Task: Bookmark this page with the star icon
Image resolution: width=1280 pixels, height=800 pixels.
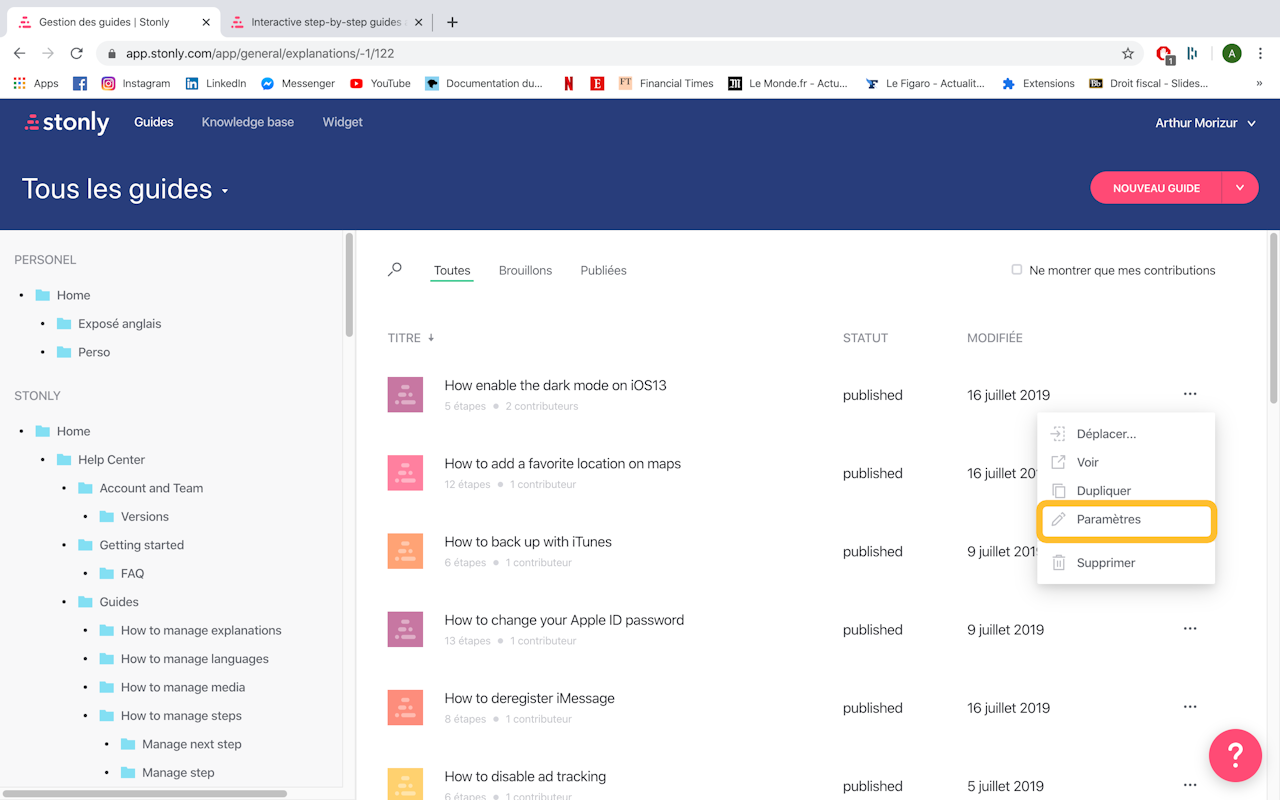Action: (x=1128, y=53)
